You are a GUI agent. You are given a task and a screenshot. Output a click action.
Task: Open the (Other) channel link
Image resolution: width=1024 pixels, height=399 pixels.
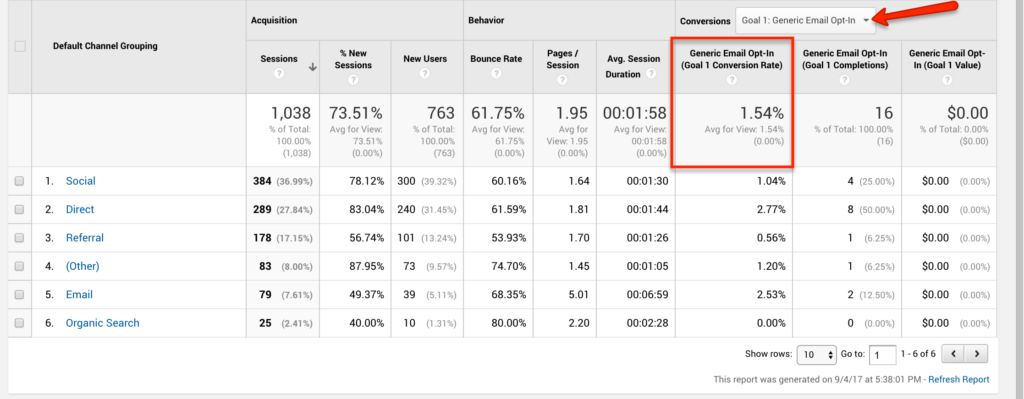82,266
